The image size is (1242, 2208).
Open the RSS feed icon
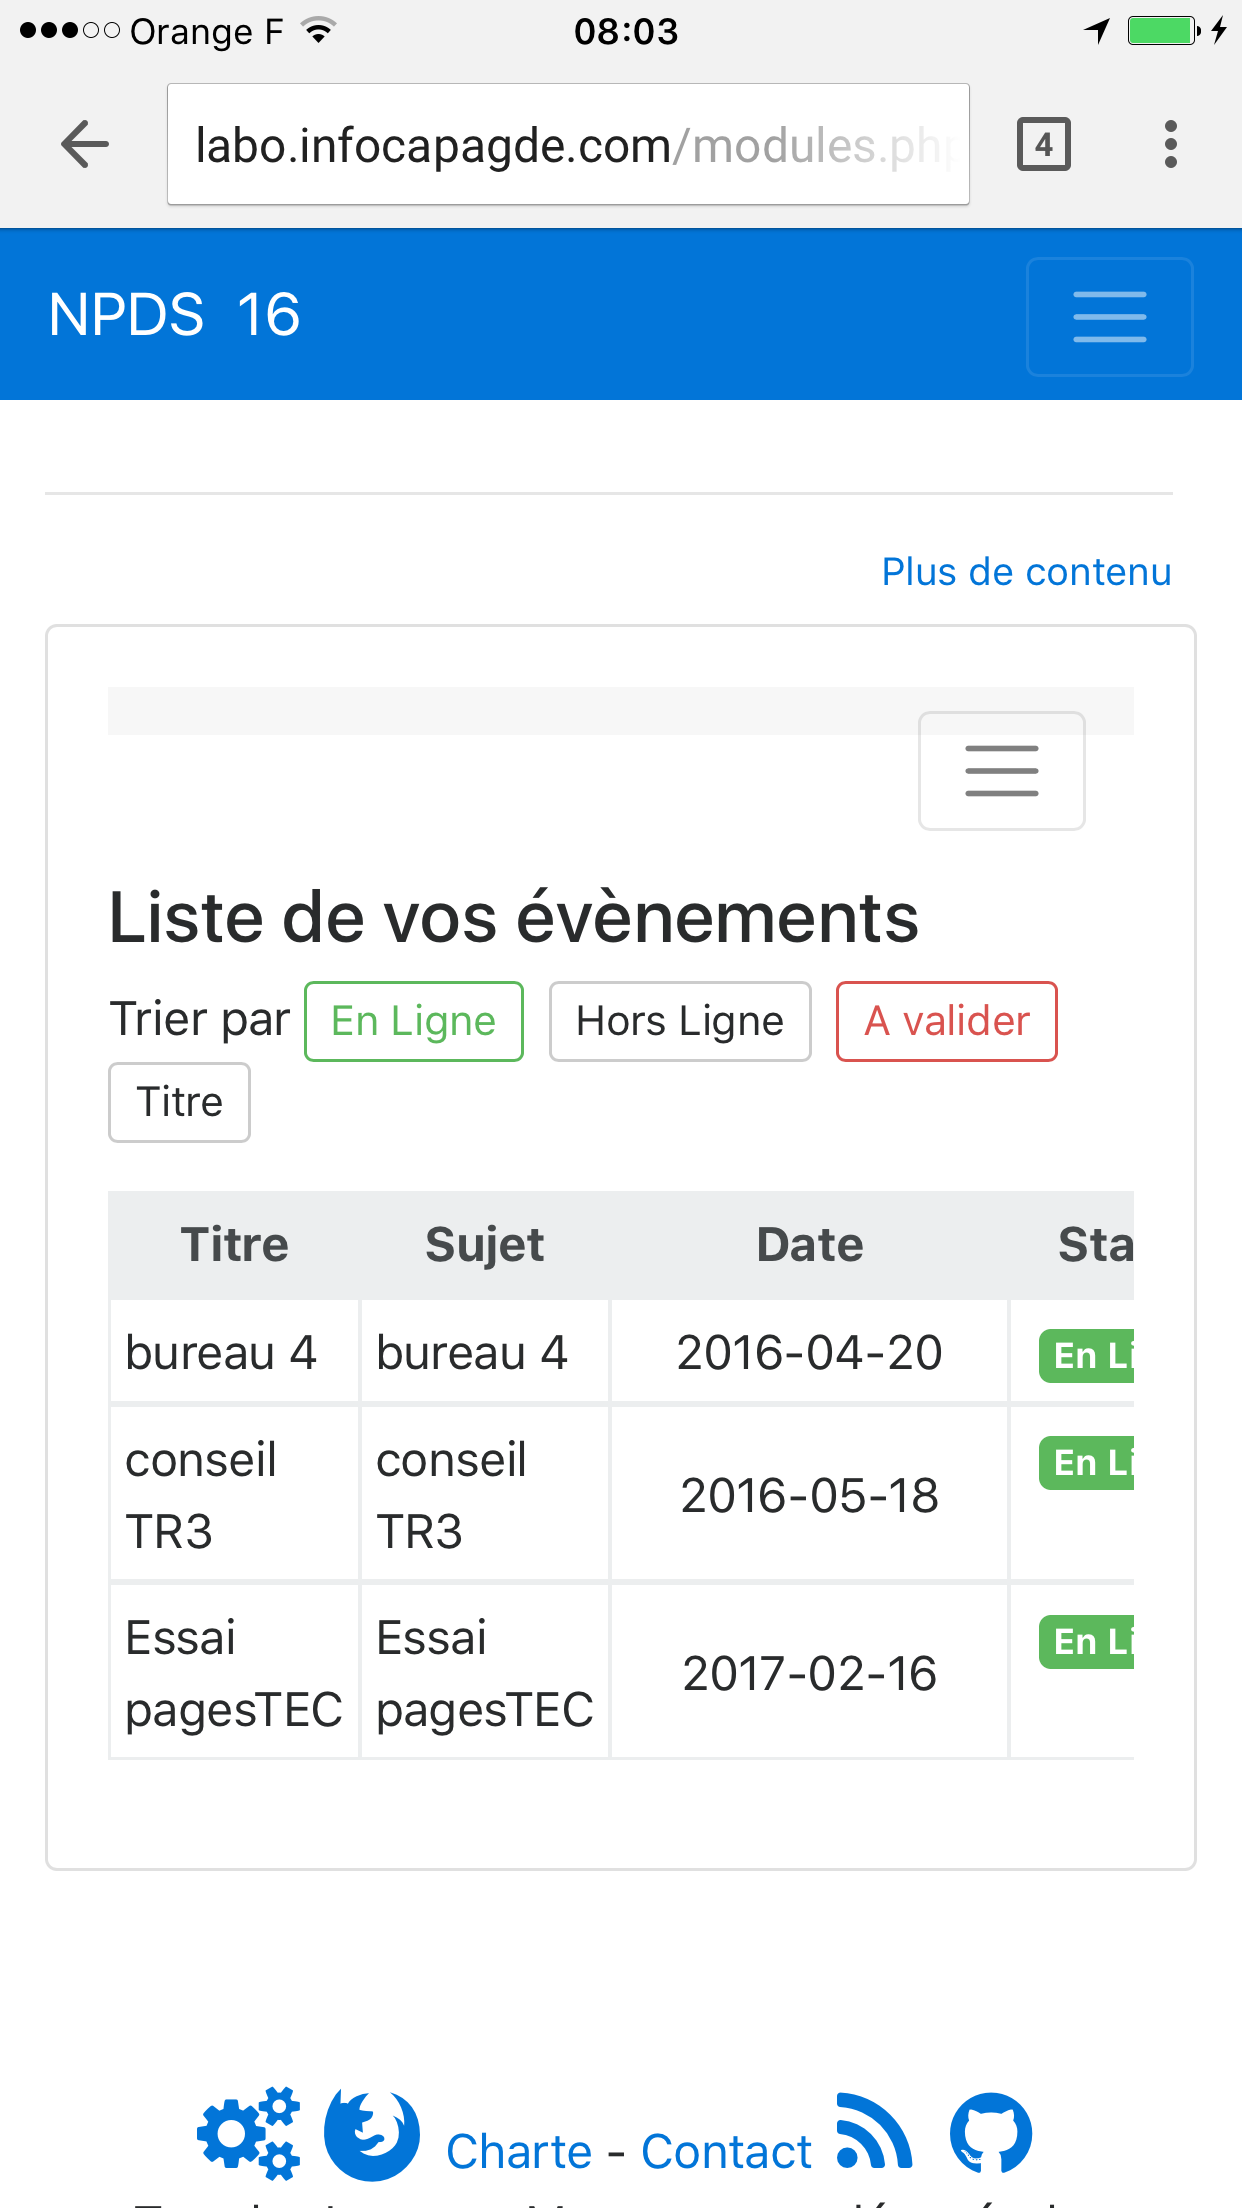(x=874, y=2132)
